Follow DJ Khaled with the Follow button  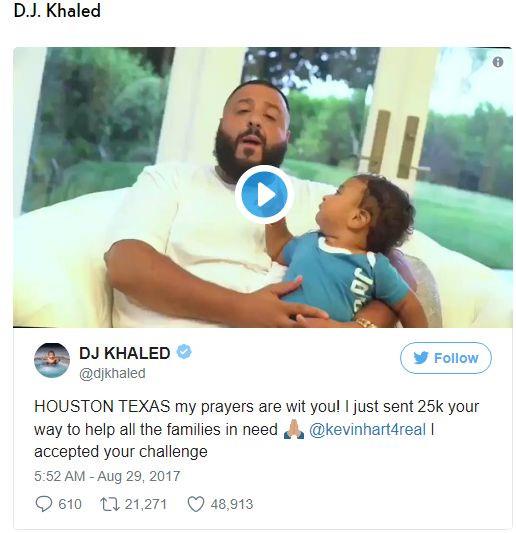(446, 358)
